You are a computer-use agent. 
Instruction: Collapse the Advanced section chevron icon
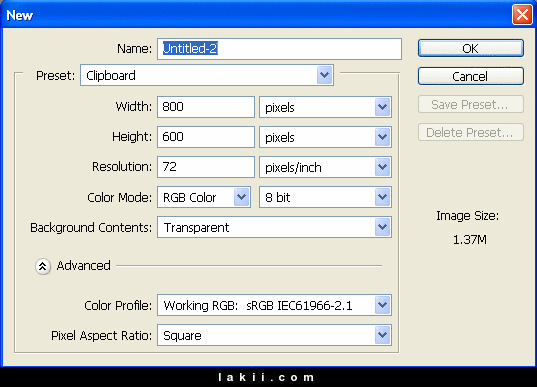tap(43, 266)
